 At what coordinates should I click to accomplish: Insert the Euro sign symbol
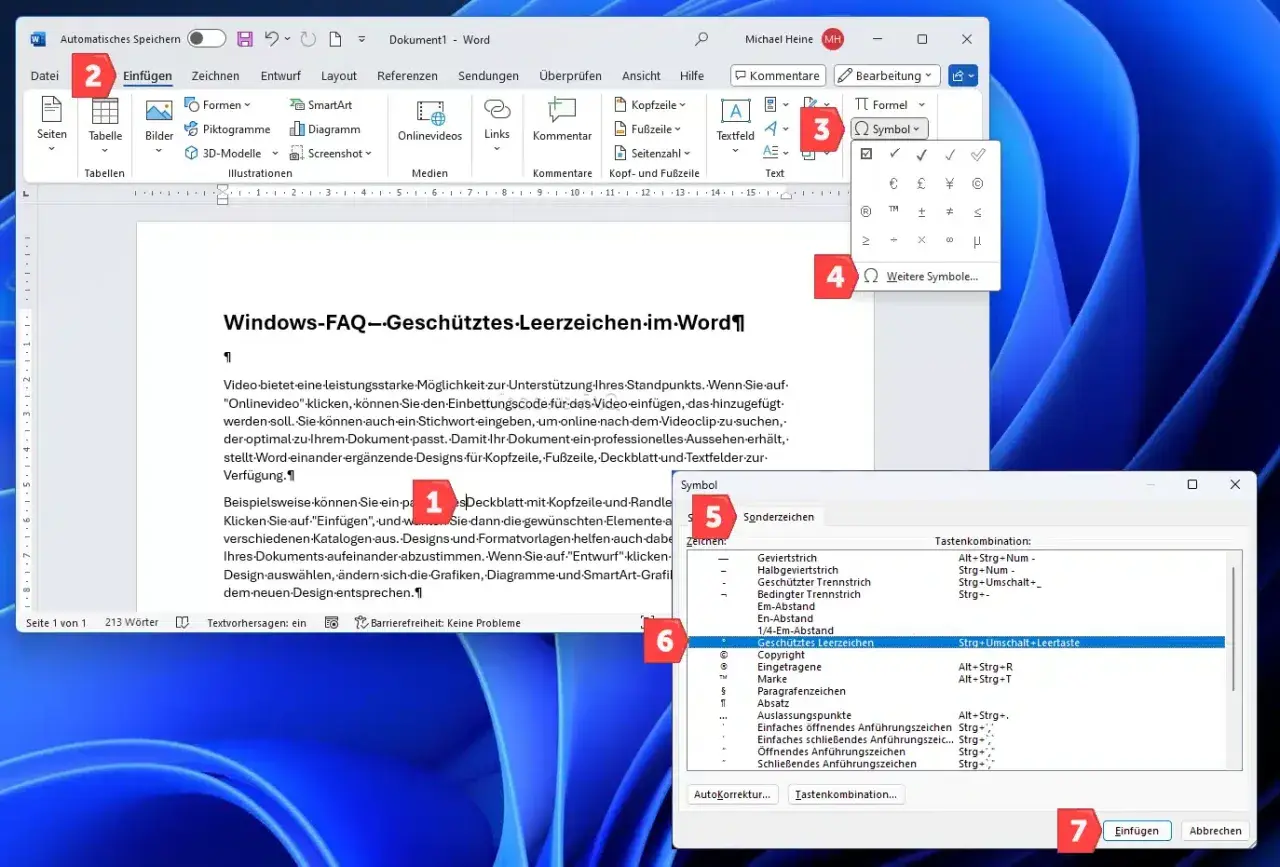click(x=894, y=183)
